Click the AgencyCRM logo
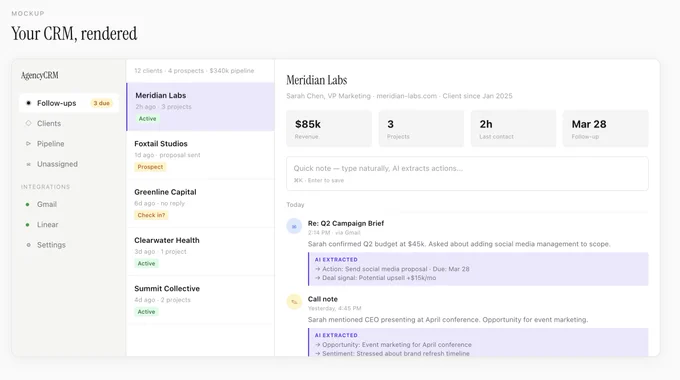Screen dimensions: 680x380 (x=39, y=75)
